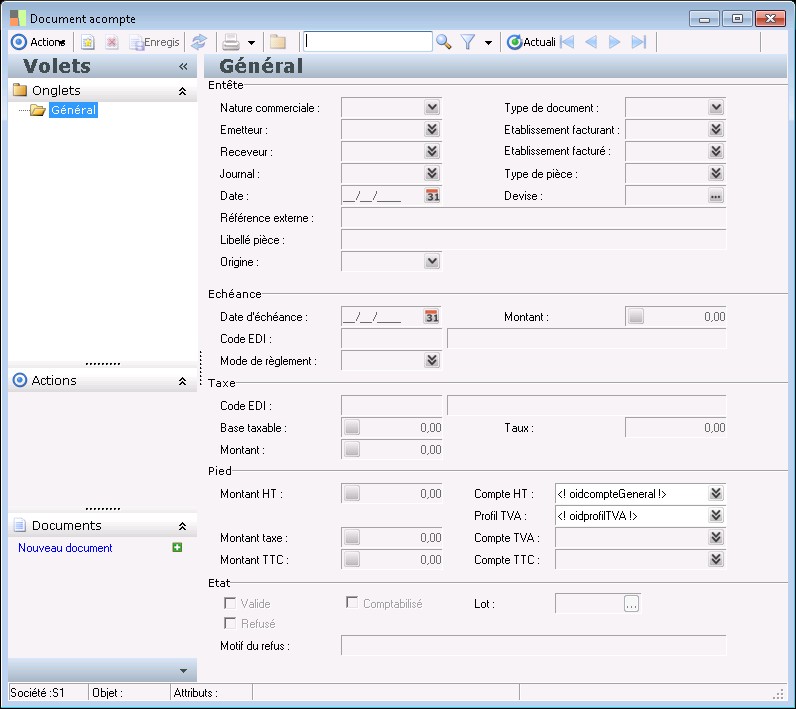Select the Général tree item under Onglets

73,110
